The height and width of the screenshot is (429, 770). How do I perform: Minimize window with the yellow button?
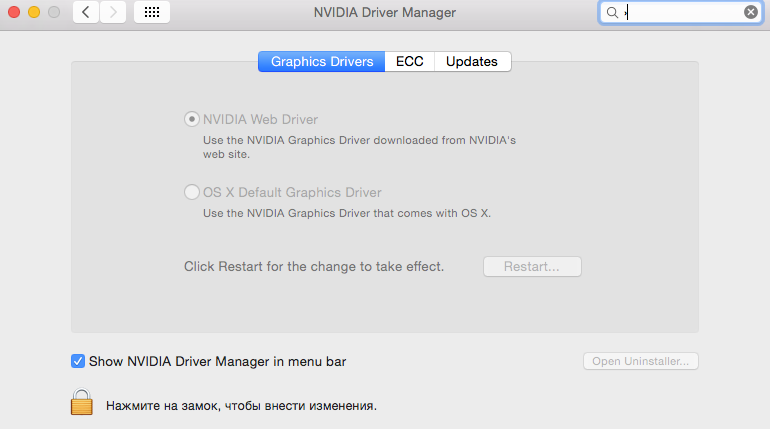pos(34,12)
